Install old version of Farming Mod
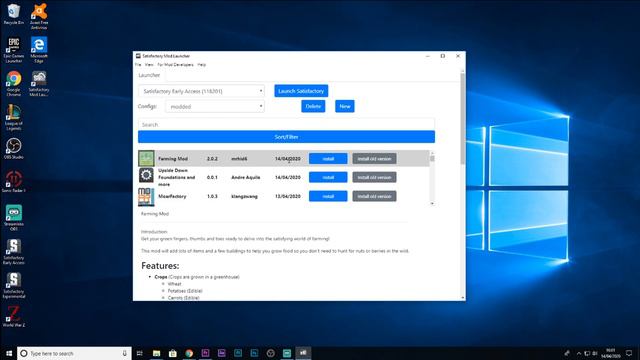 [x=374, y=158]
